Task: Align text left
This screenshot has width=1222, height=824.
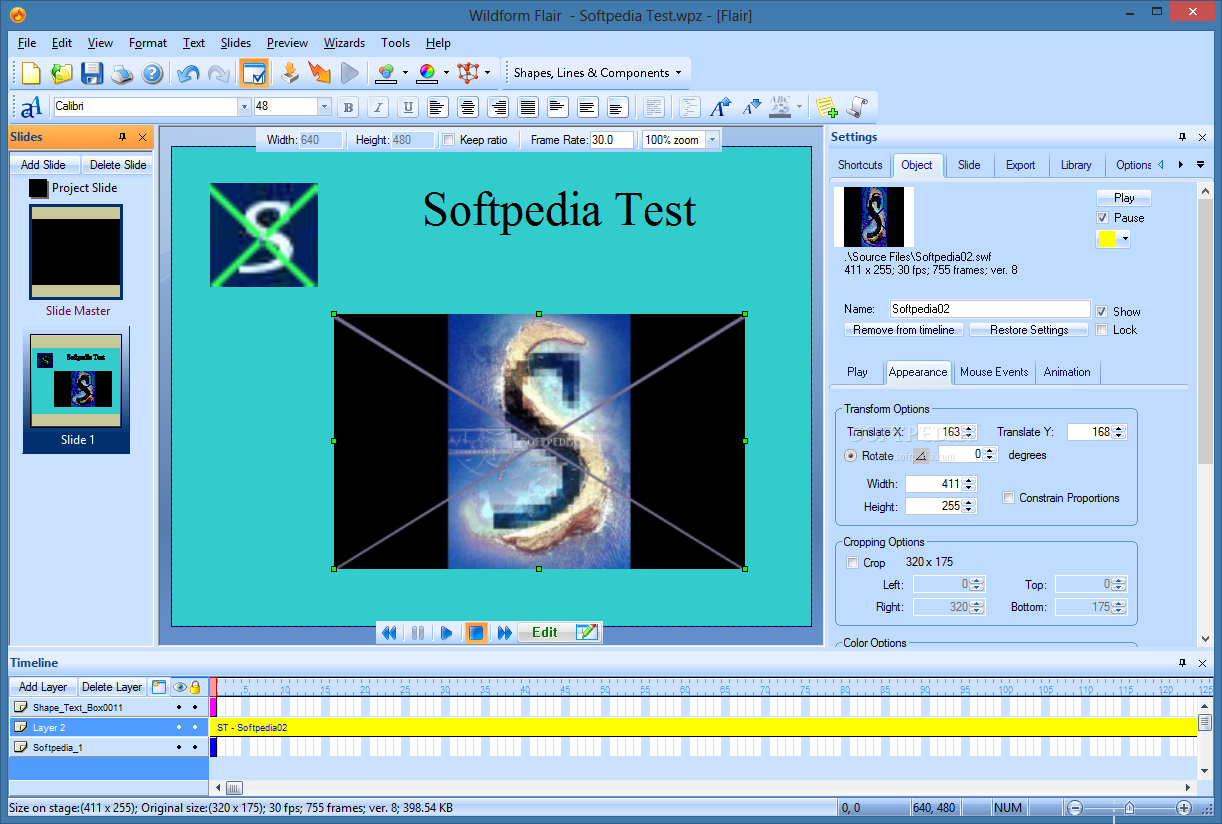Action: click(437, 107)
